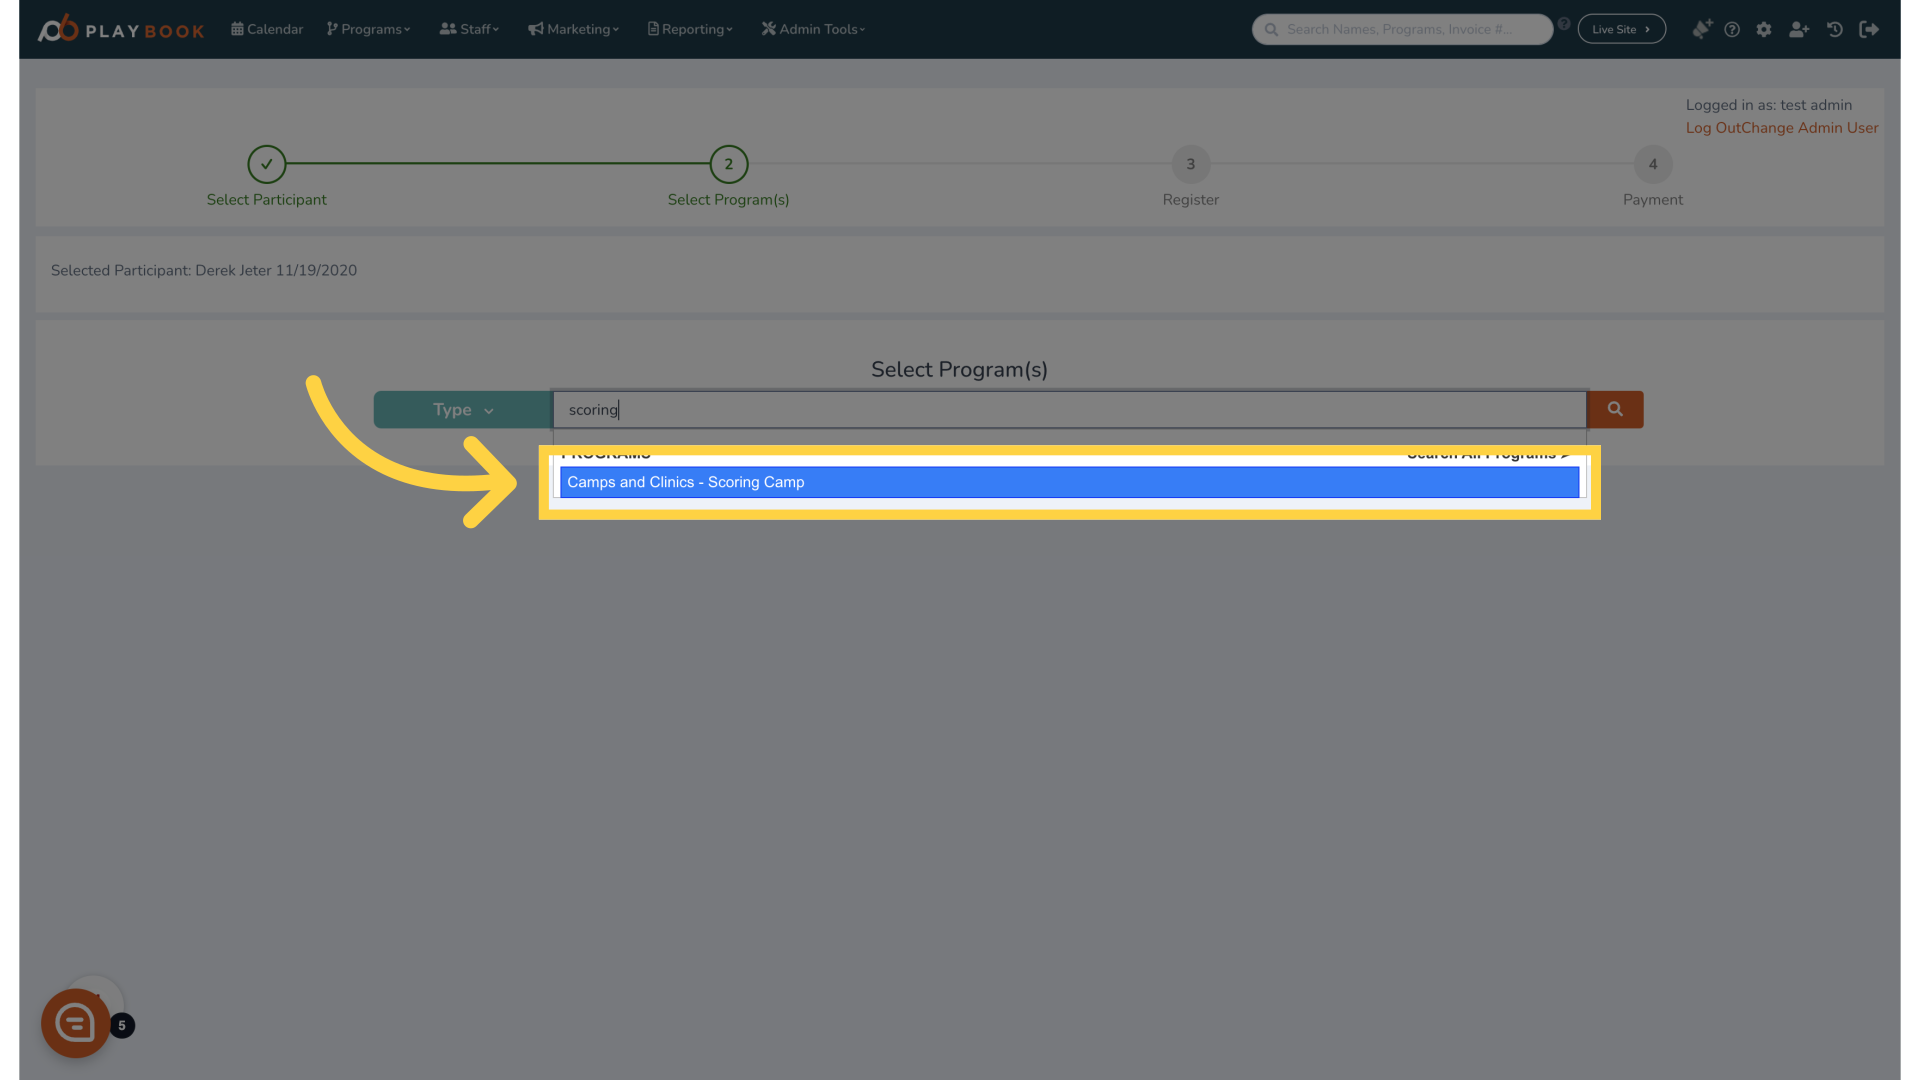
Task: Click the help question mark icon
Action: (x=1733, y=29)
